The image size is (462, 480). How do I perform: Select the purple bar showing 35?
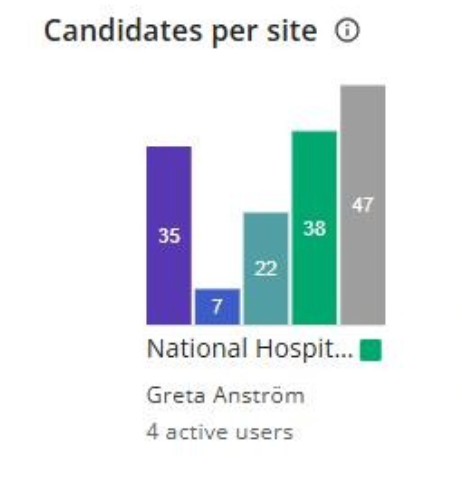169,235
